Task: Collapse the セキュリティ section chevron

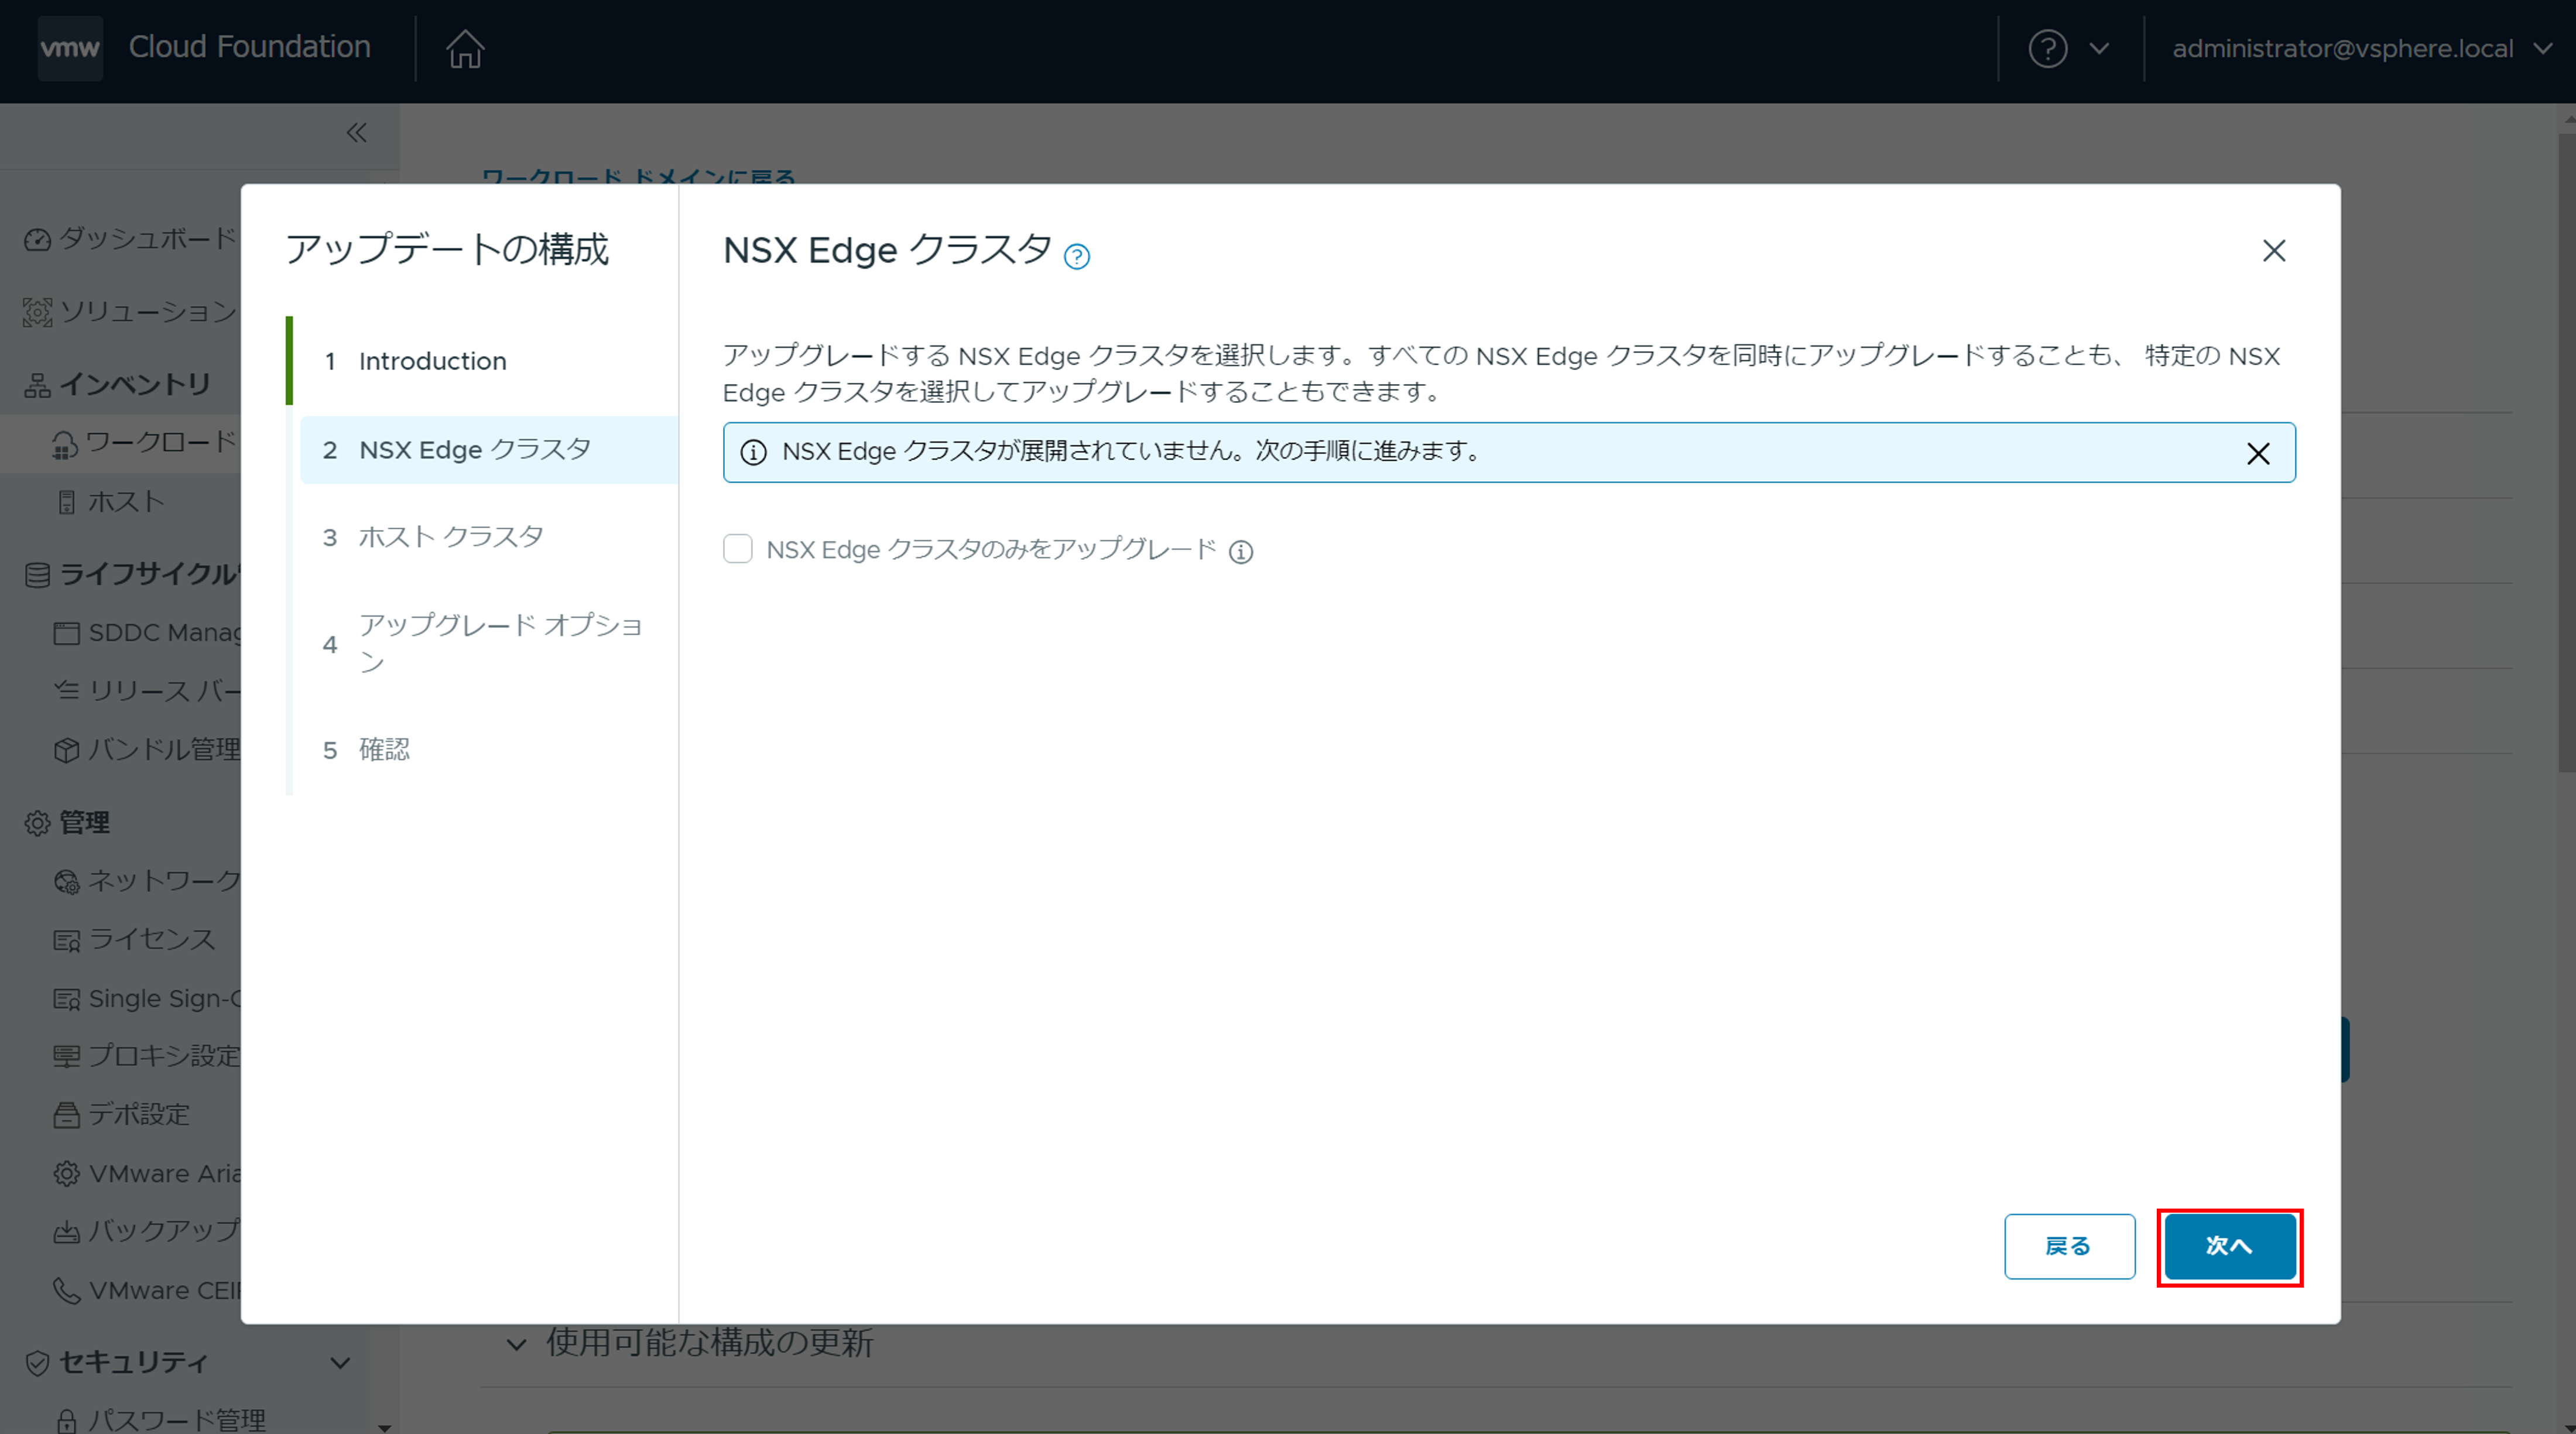Action: (340, 1362)
